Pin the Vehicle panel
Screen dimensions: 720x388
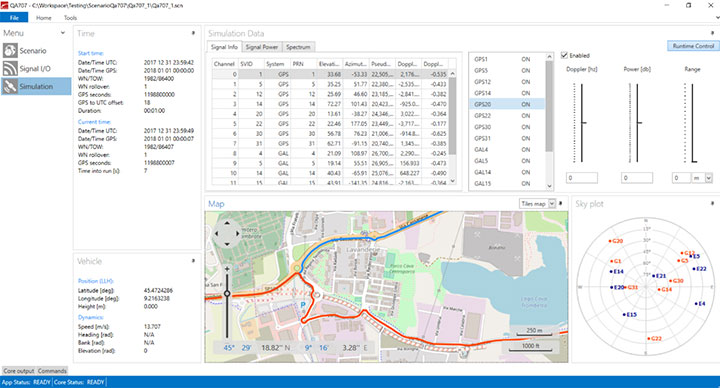(x=193, y=261)
